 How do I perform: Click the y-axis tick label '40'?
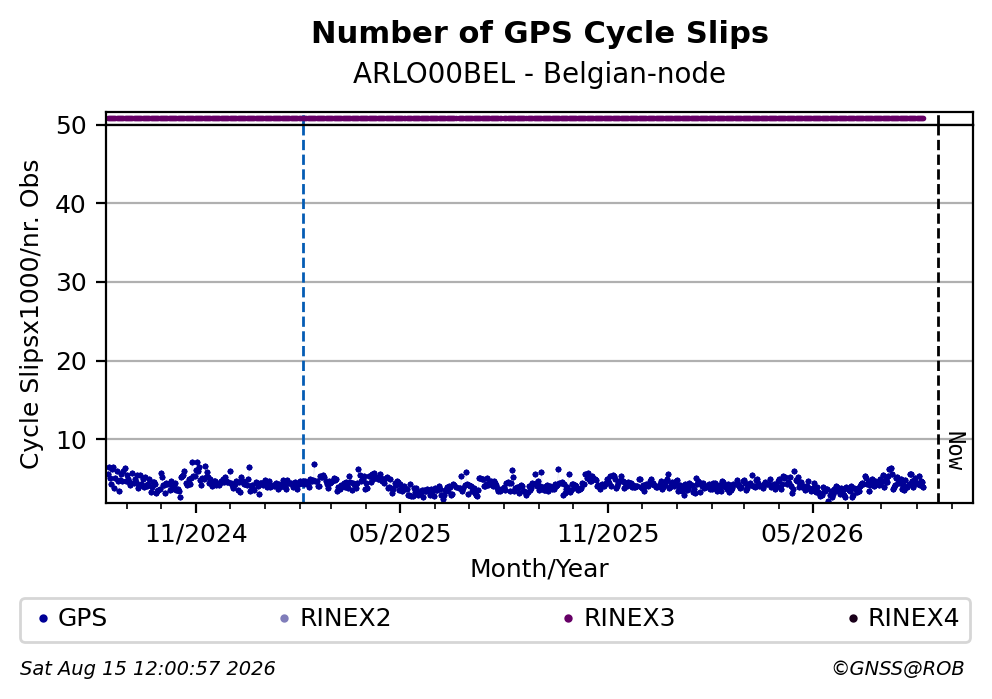coord(71,204)
